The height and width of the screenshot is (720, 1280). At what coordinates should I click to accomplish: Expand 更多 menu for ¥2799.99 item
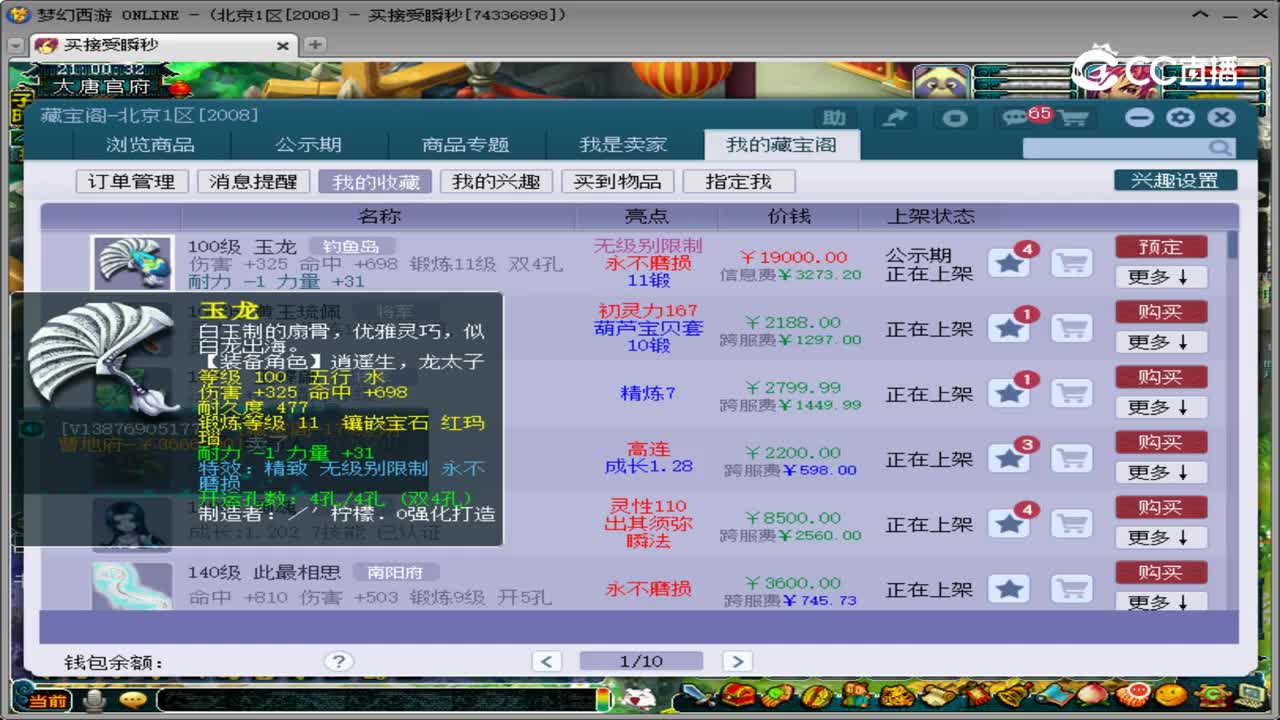1161,406
